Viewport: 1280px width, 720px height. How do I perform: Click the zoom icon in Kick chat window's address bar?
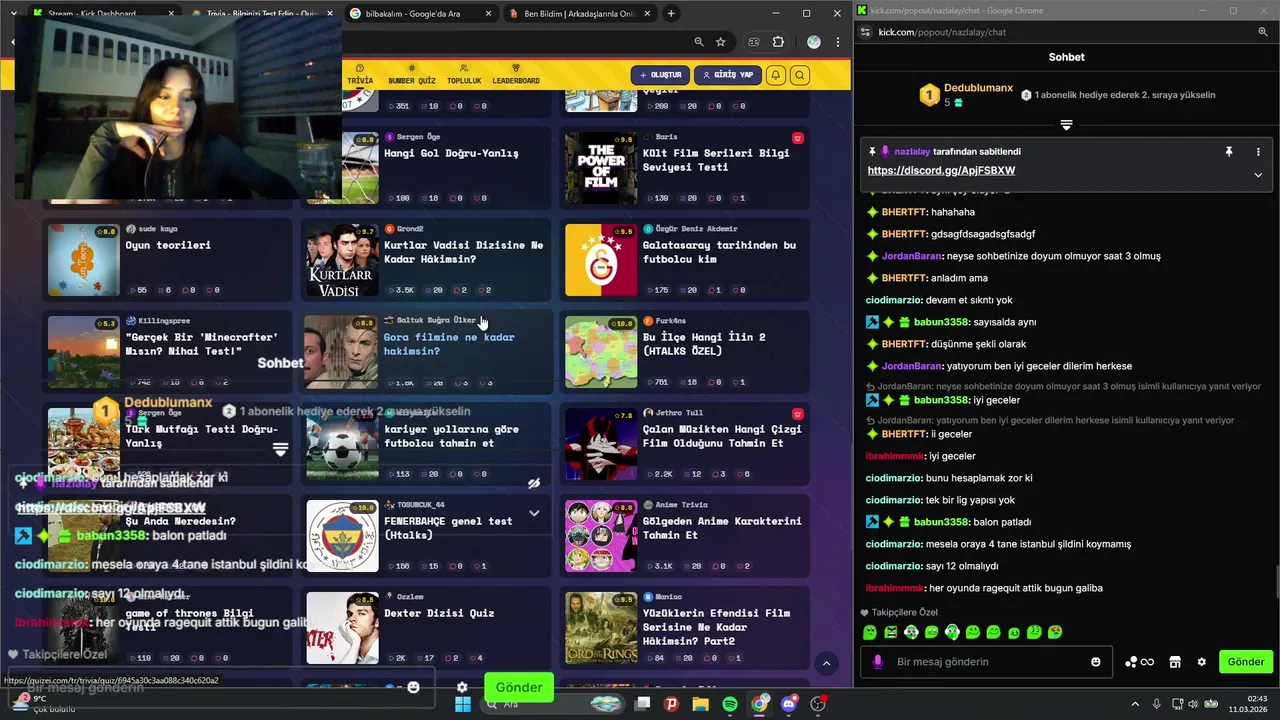point(1263,32)
